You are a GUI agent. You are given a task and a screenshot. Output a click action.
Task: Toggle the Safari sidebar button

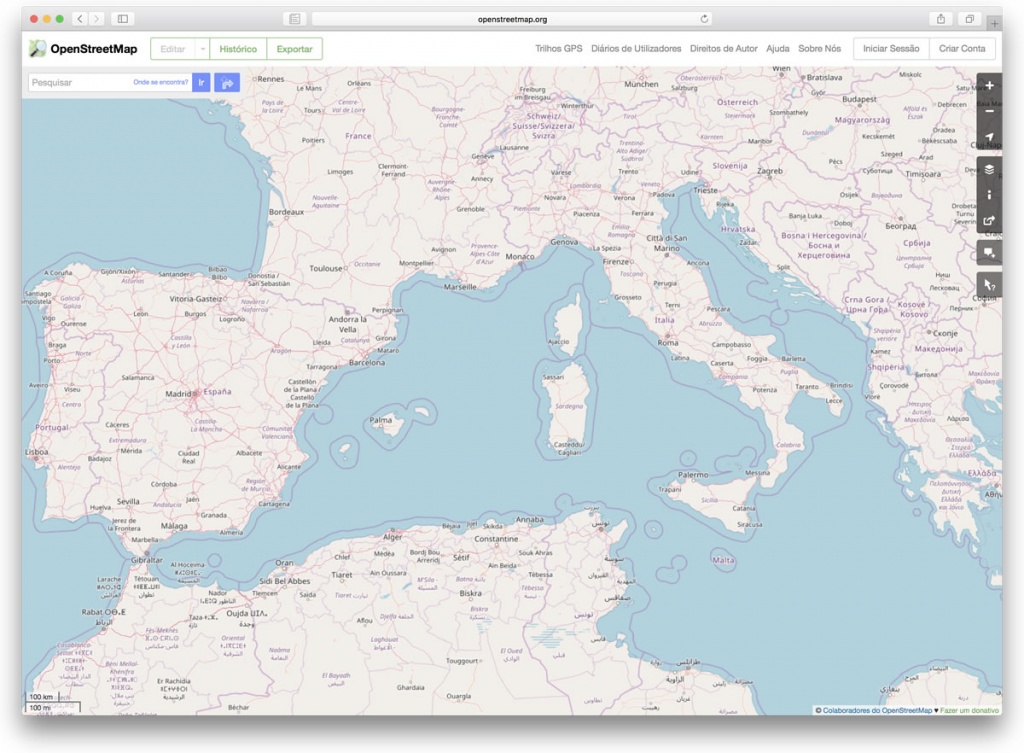coord(122,19)
